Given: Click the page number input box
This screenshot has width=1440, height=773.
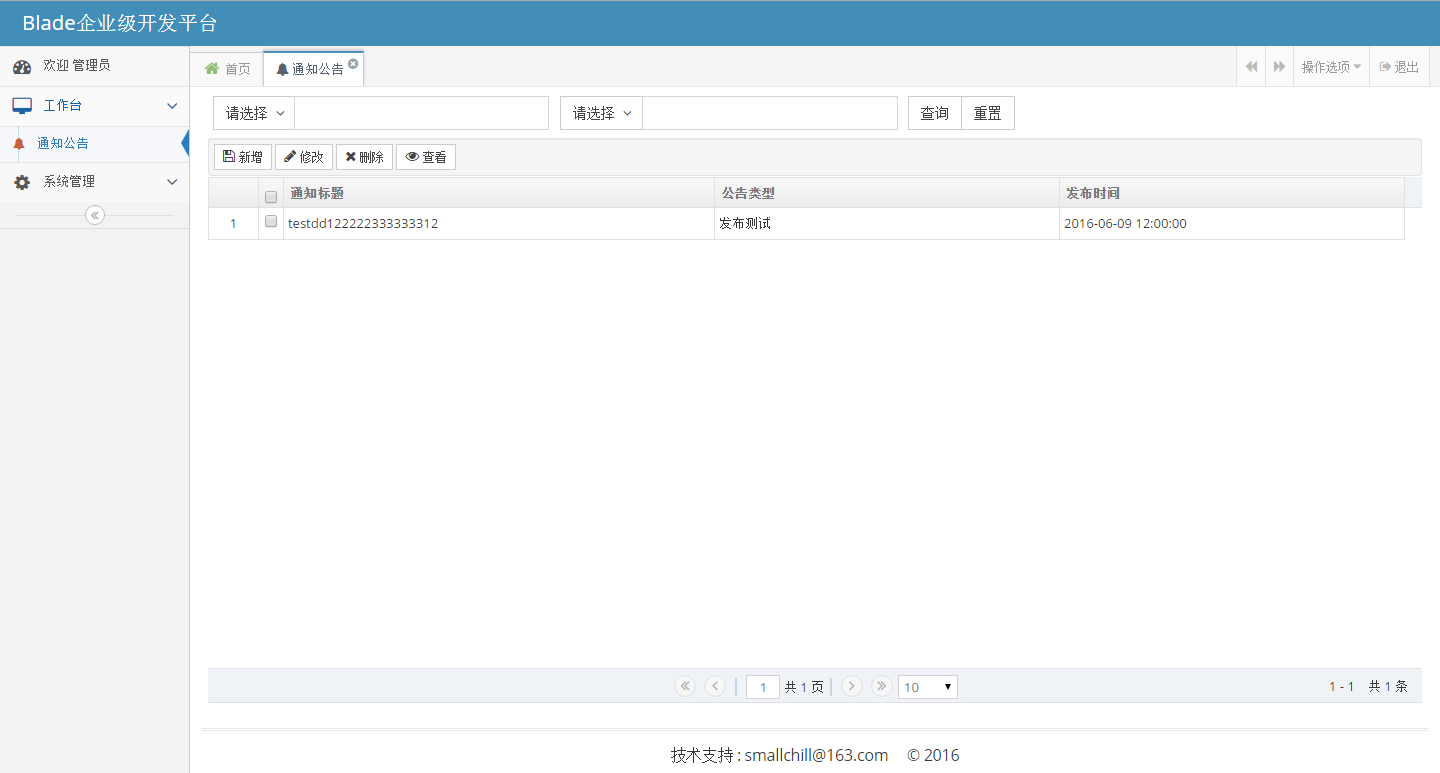Looking at the screenshot, I should pyautogui.click(x=763, y=687).
